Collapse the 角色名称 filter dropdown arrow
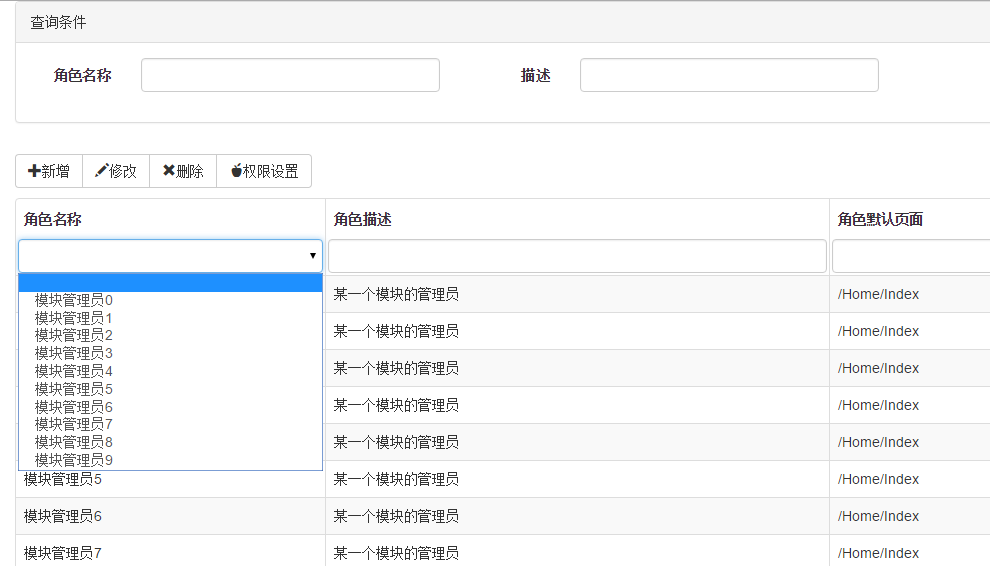The image size is (990, 566). click(313, 256)
